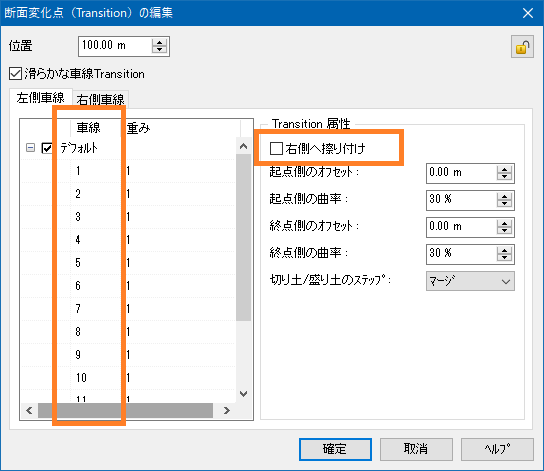544x471 pixels.
Task: Increase 終点側のオフセット with up spinner arrow
Action: 504,224
